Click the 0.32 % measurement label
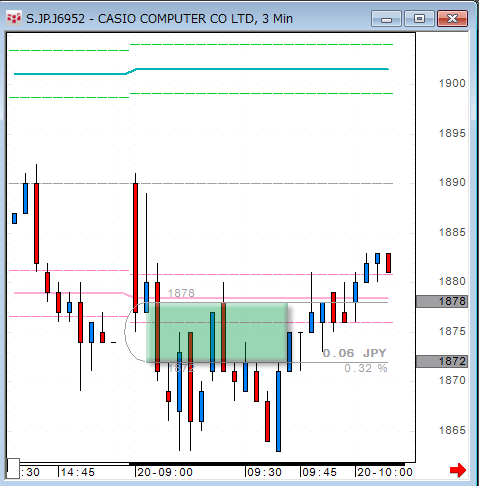479x486 pixels. click(365, 368)
